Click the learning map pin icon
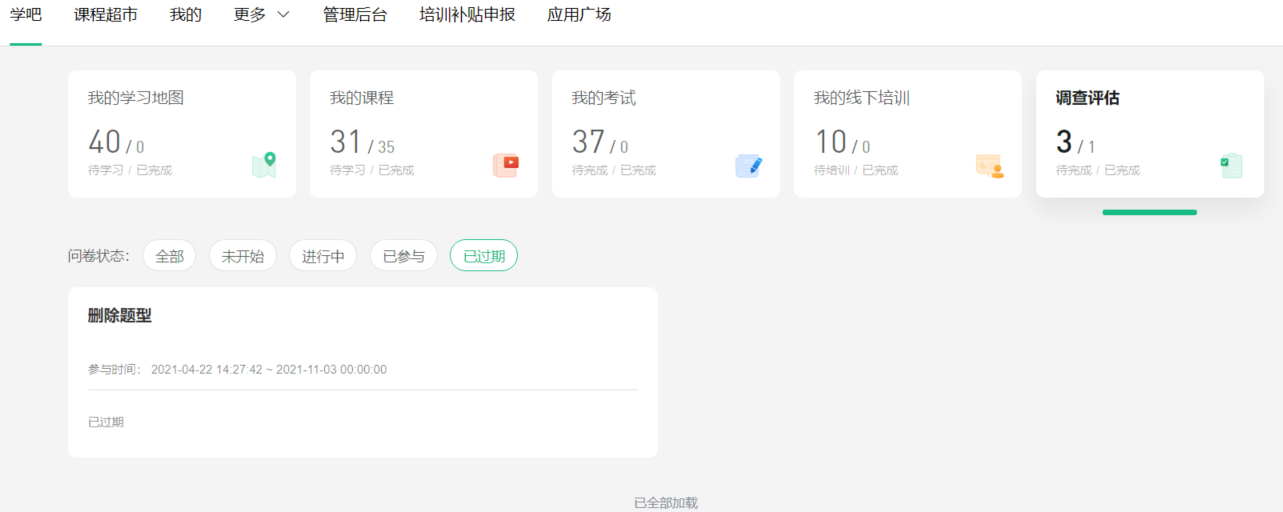 [264, 165]
